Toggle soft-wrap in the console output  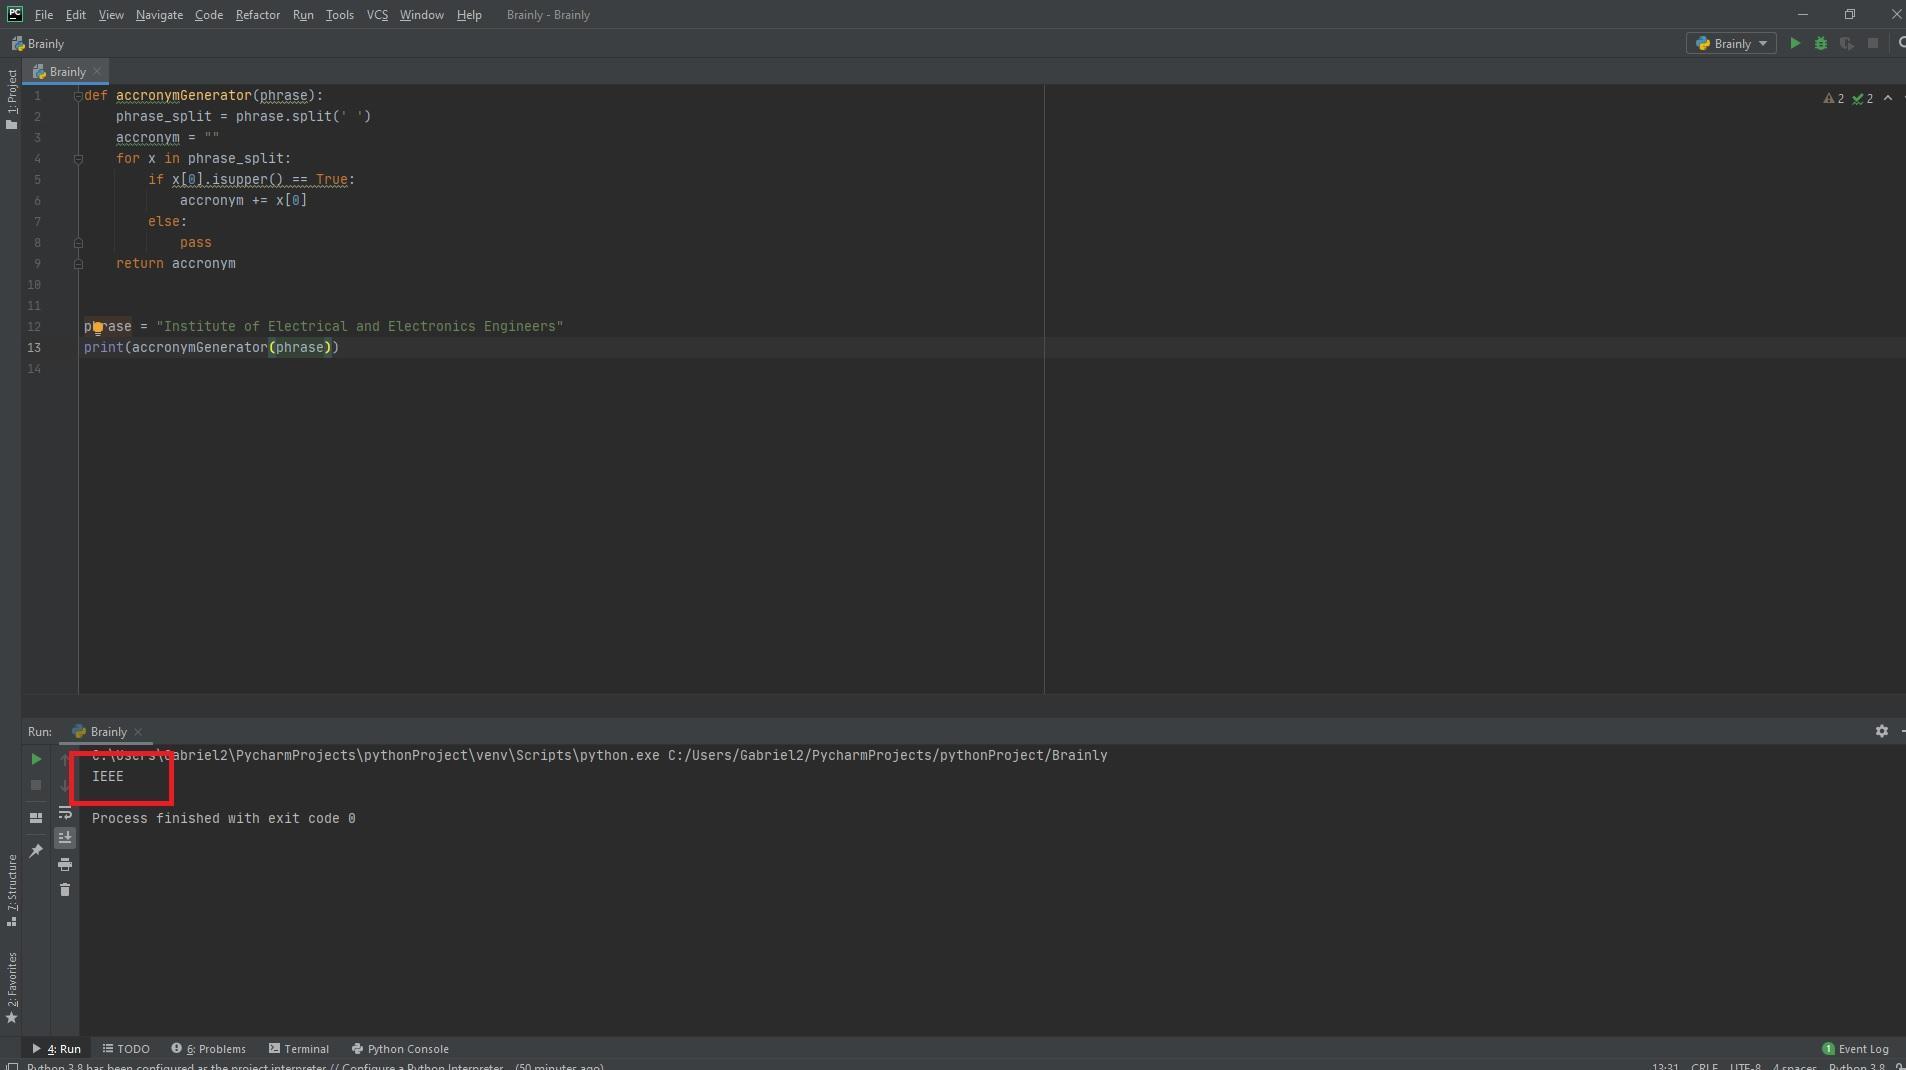(x=65, y=813)
